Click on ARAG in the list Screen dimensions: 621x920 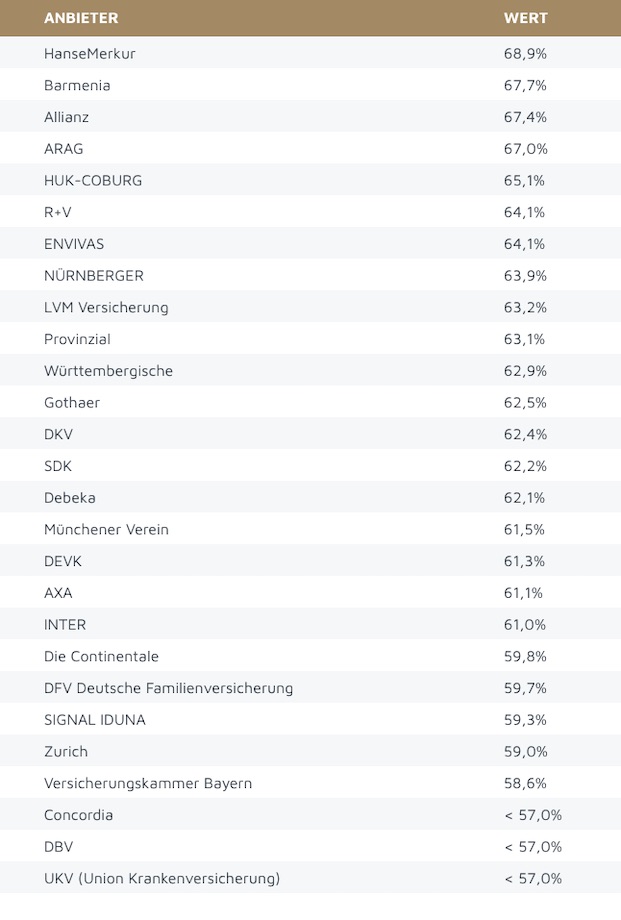[x=64, y=149]
